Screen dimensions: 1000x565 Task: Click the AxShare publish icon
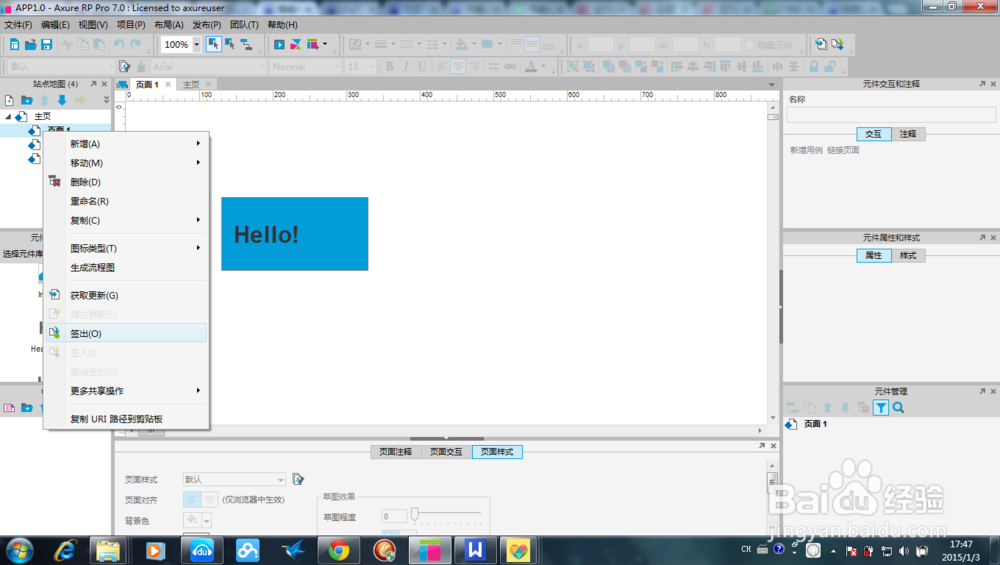[295, 44]
